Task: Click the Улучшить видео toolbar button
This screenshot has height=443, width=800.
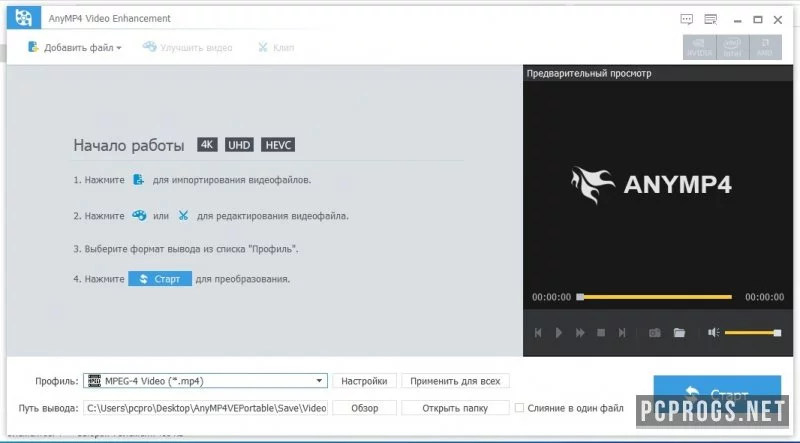Action: click(187, 47)
